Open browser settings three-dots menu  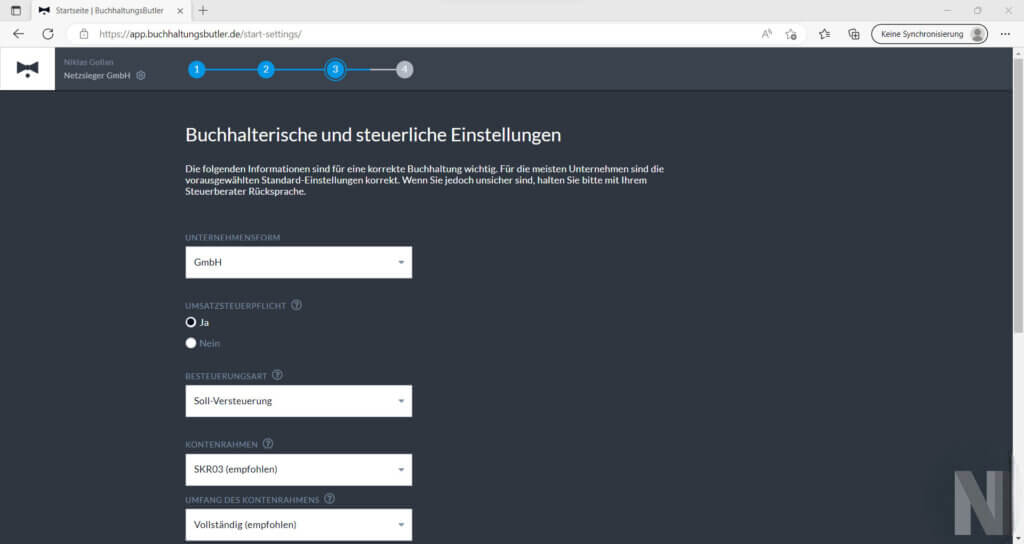point(1005,34)
